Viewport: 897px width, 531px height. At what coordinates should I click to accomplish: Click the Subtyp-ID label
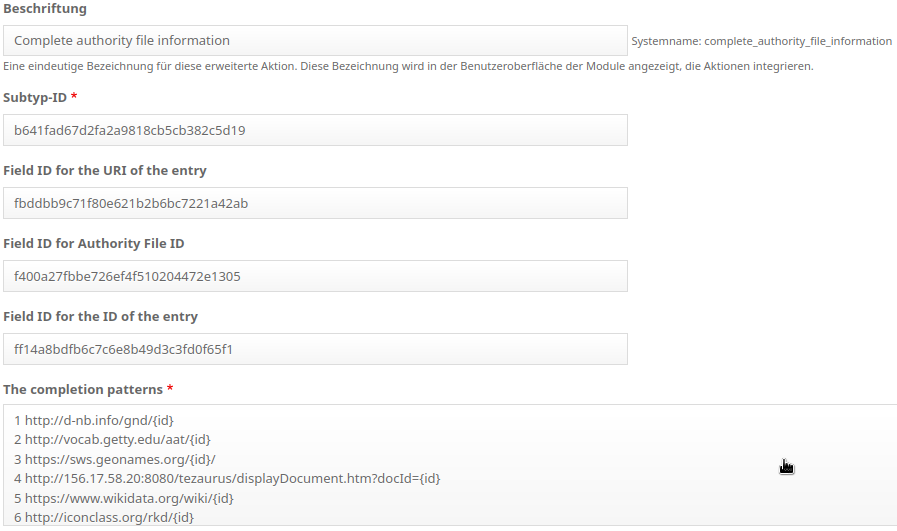pos(35,97)
